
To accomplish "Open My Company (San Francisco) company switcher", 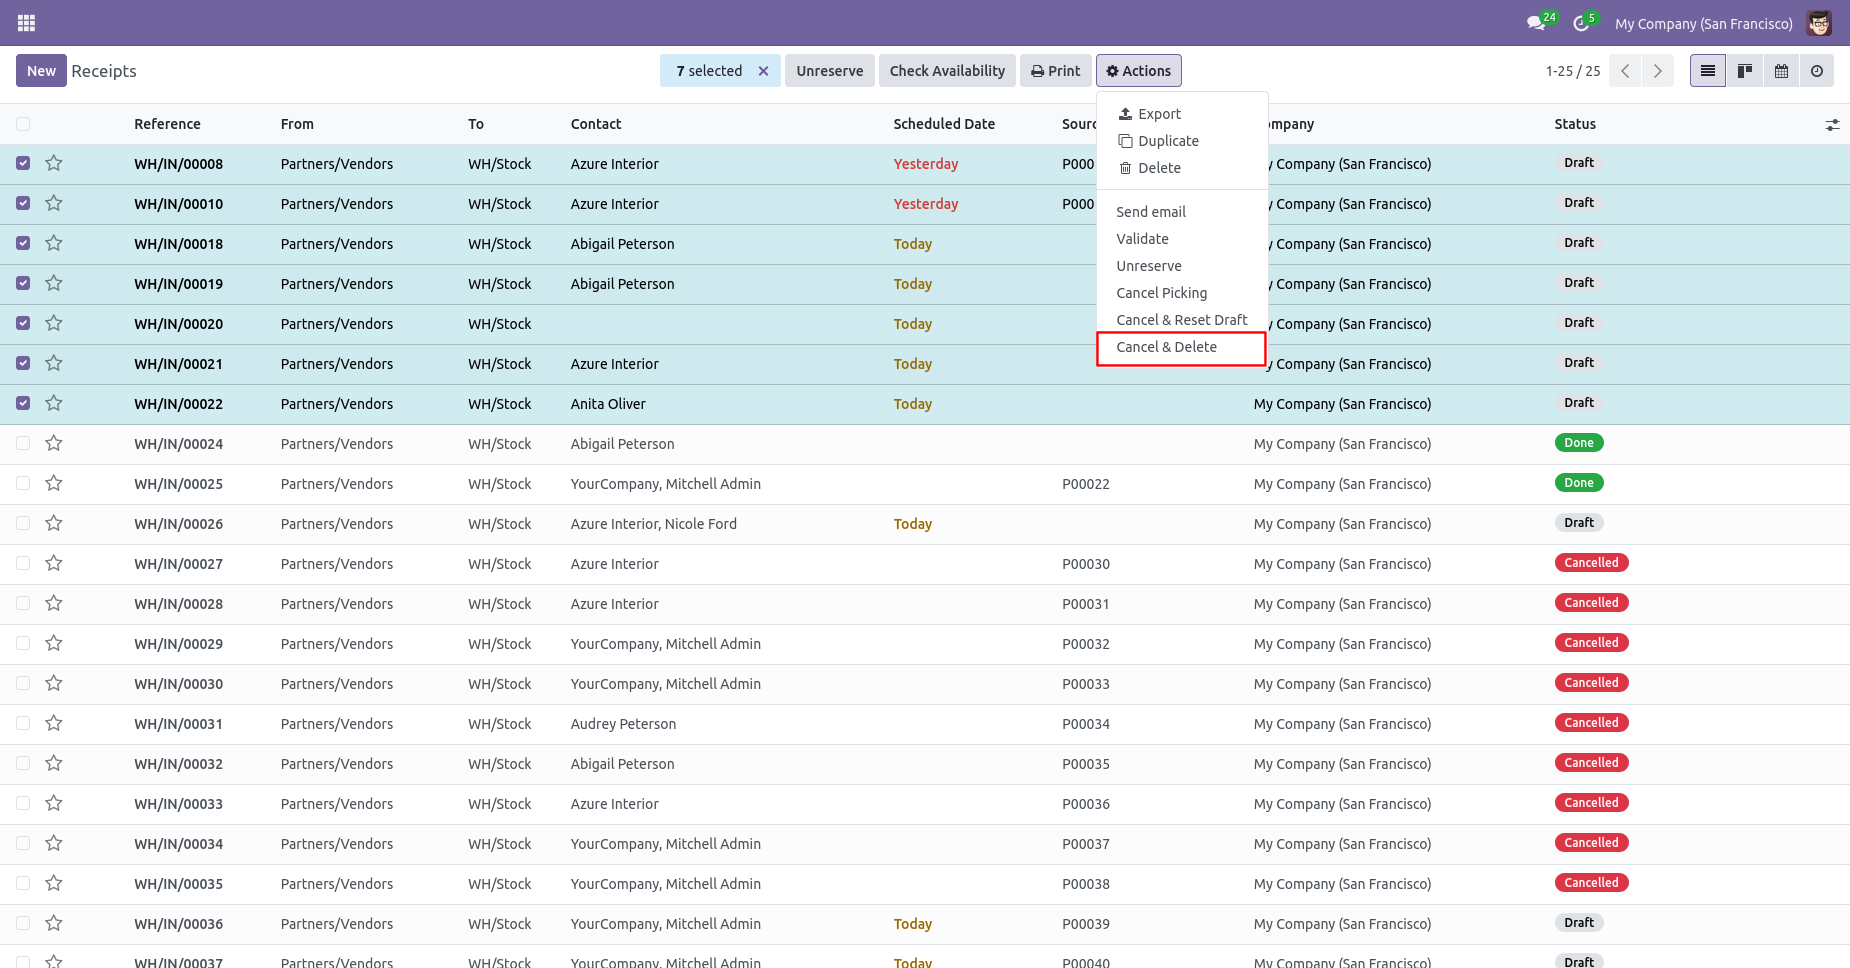I will 1703,24.
